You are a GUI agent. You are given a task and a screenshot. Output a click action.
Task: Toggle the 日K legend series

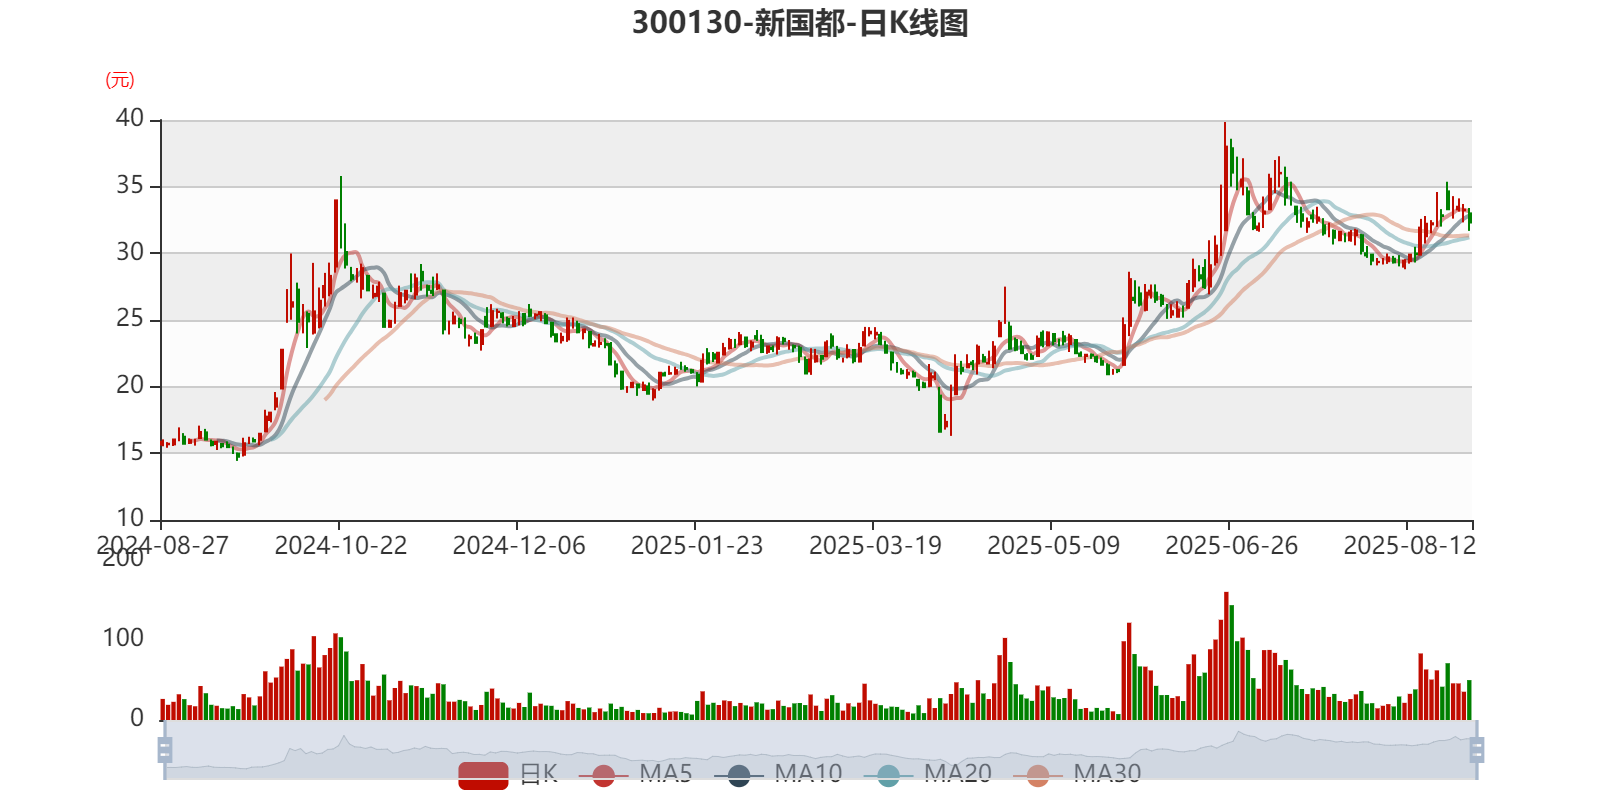click(508, 774)
